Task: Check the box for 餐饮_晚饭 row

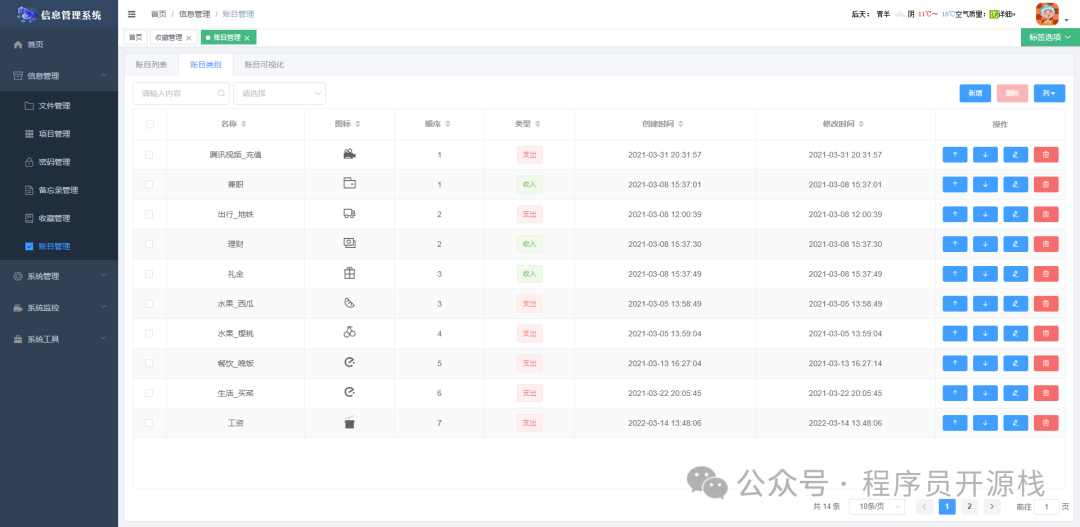Action: click(x=149, y=363)
